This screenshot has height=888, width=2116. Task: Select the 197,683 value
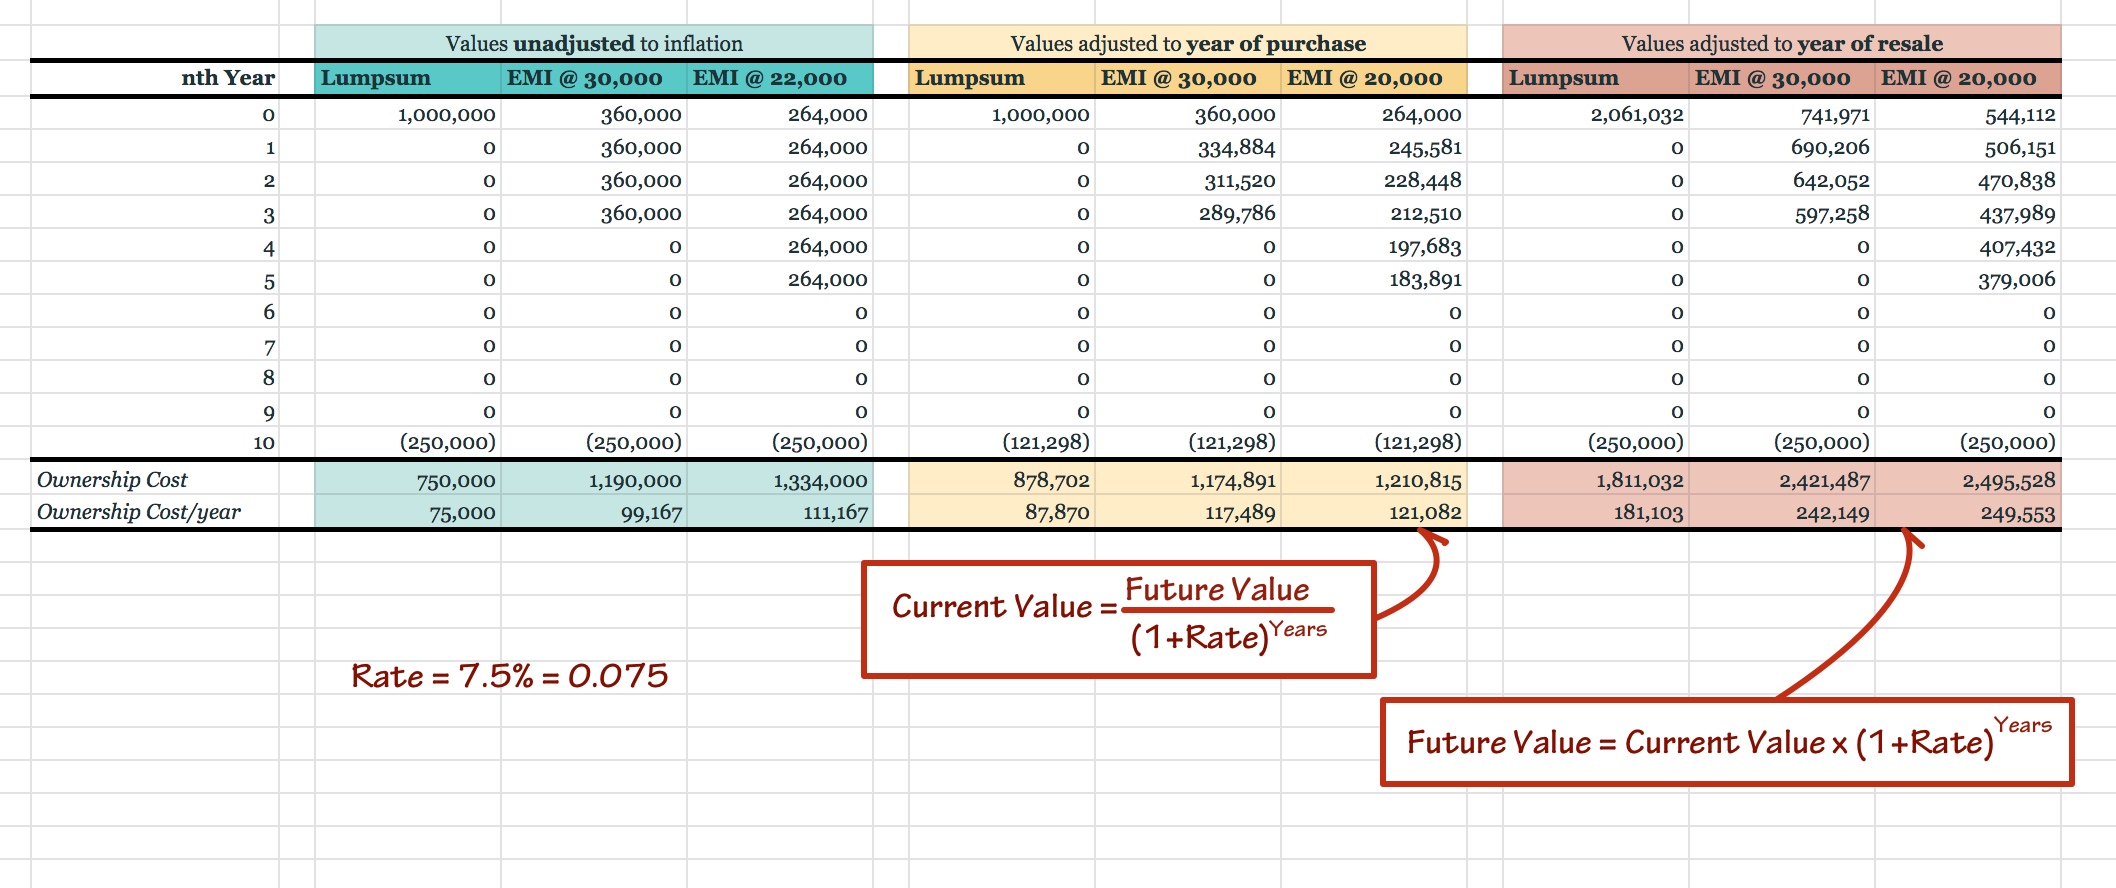tap(1425, 247)
